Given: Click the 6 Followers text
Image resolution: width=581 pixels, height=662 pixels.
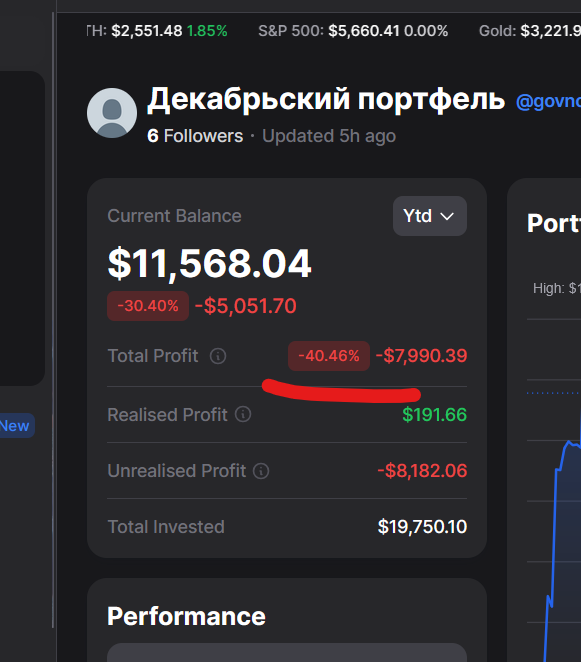Looking at the screenshot, I should click(195, 136).
